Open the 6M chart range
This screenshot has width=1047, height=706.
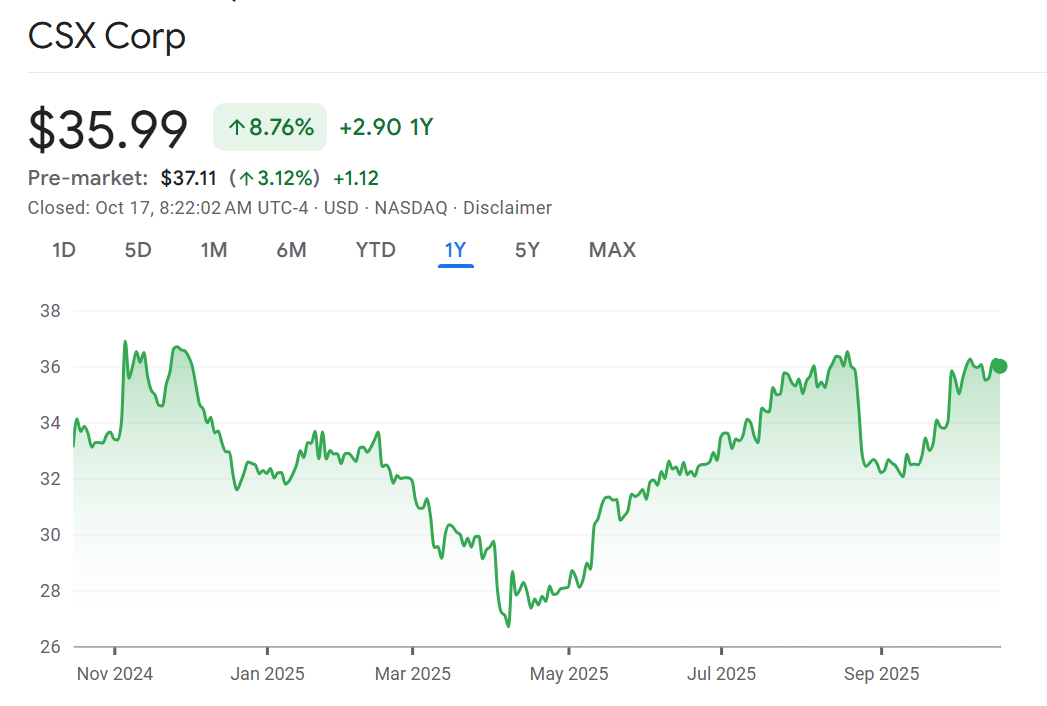(x=291, y=250)
